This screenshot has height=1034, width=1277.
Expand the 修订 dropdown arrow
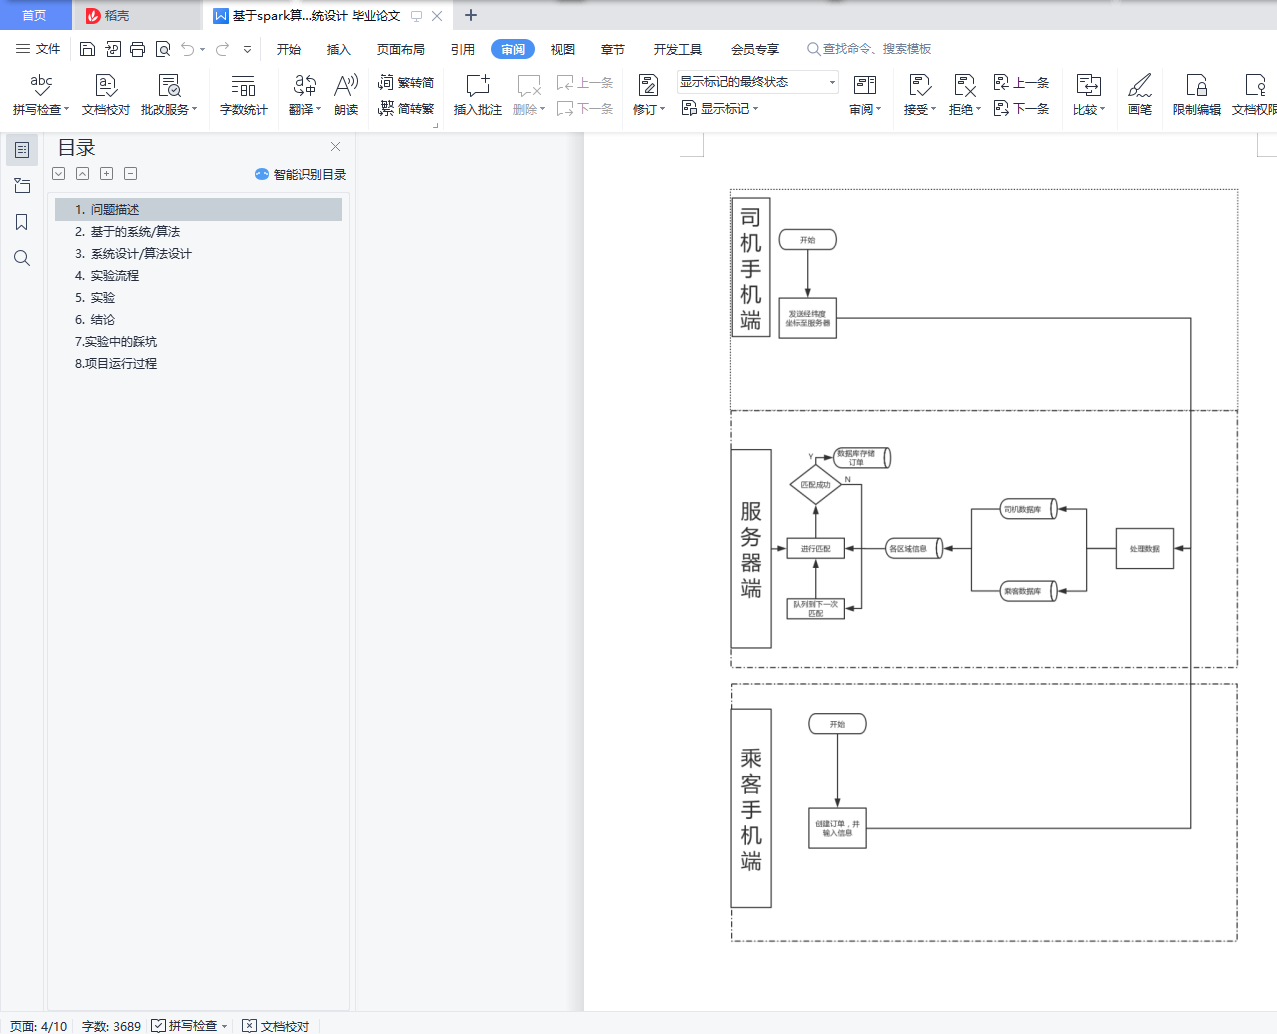coord(663,109)
